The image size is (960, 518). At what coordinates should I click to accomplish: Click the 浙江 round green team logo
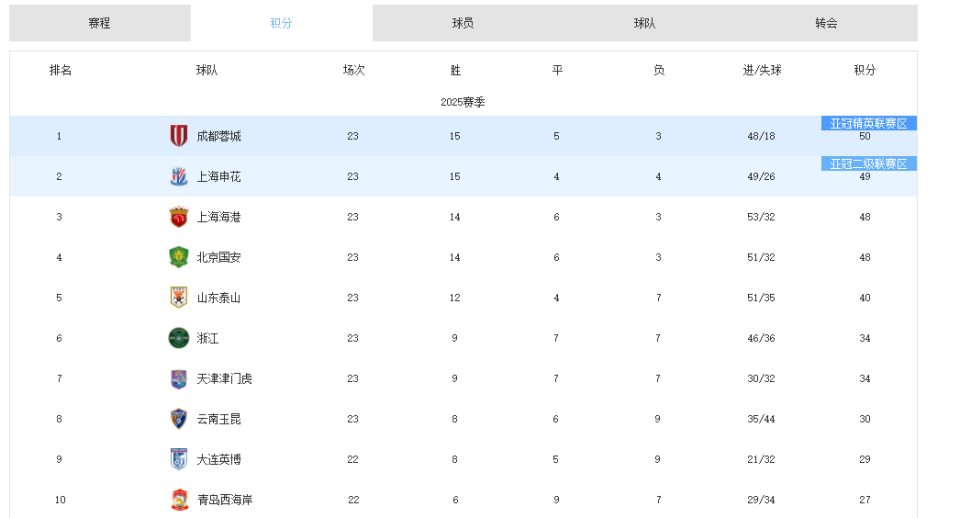click(x=178, y=338)
